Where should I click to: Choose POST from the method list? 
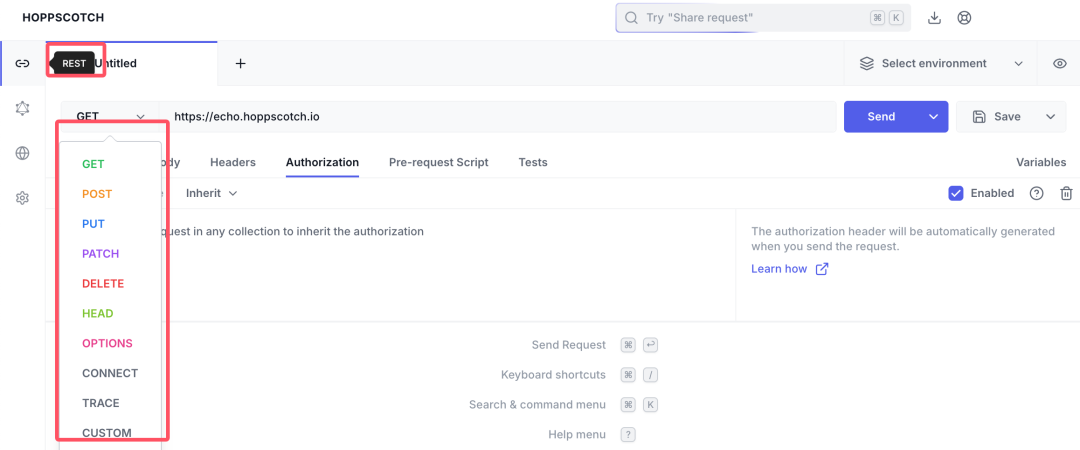pos(97,194)
